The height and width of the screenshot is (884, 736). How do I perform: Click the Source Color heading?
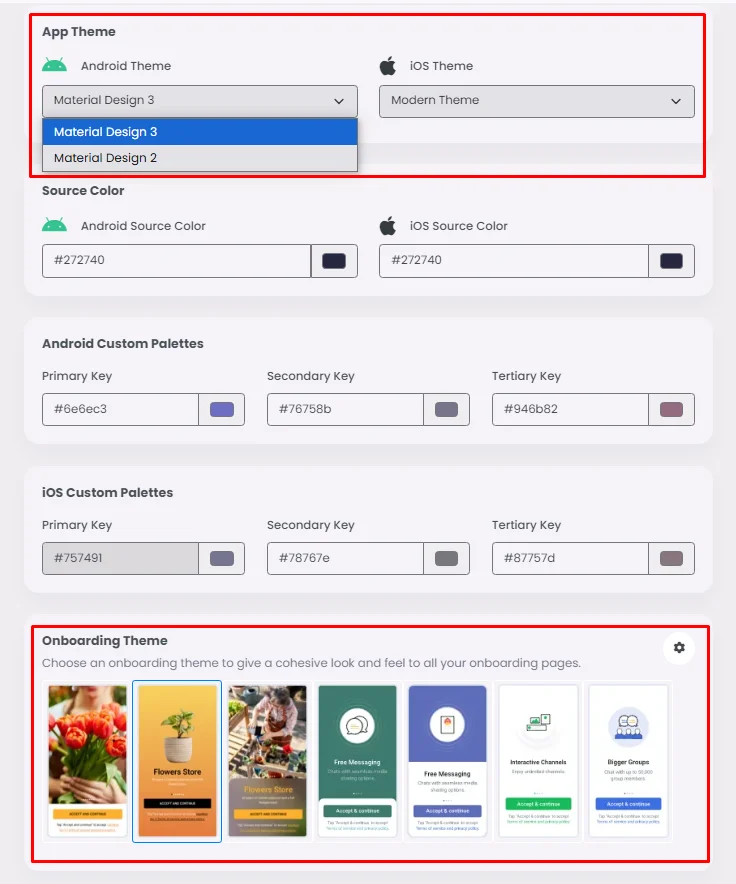click(x=83, y=191)
